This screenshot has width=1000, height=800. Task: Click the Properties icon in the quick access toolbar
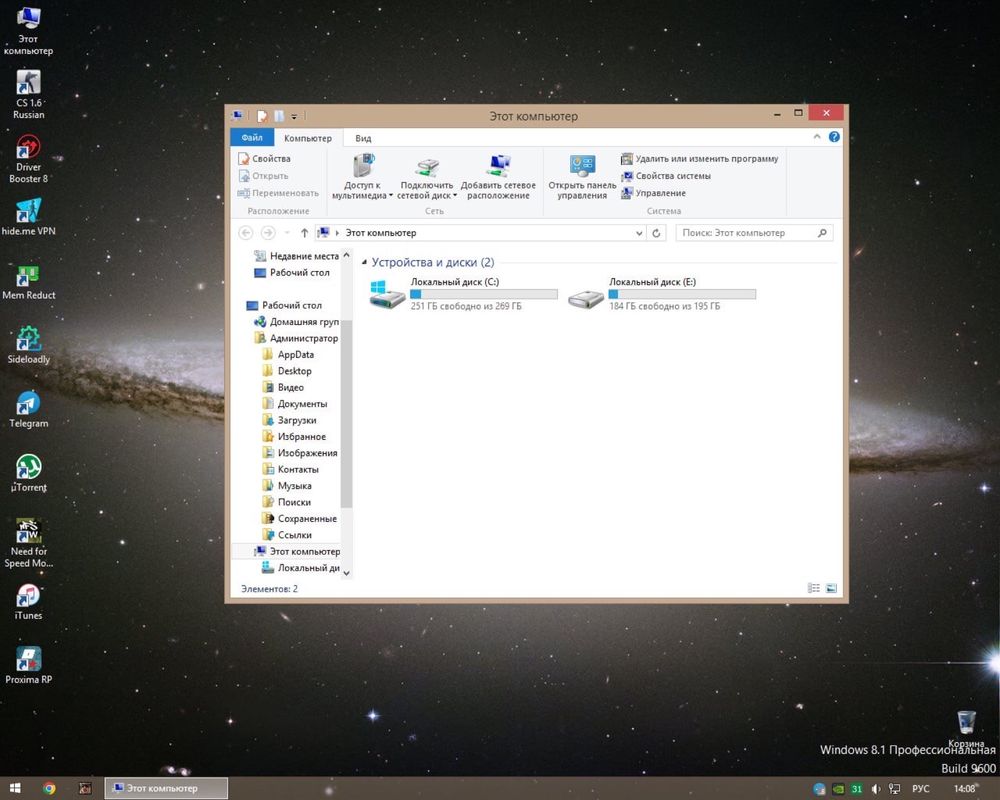click(x=262, y=116)
